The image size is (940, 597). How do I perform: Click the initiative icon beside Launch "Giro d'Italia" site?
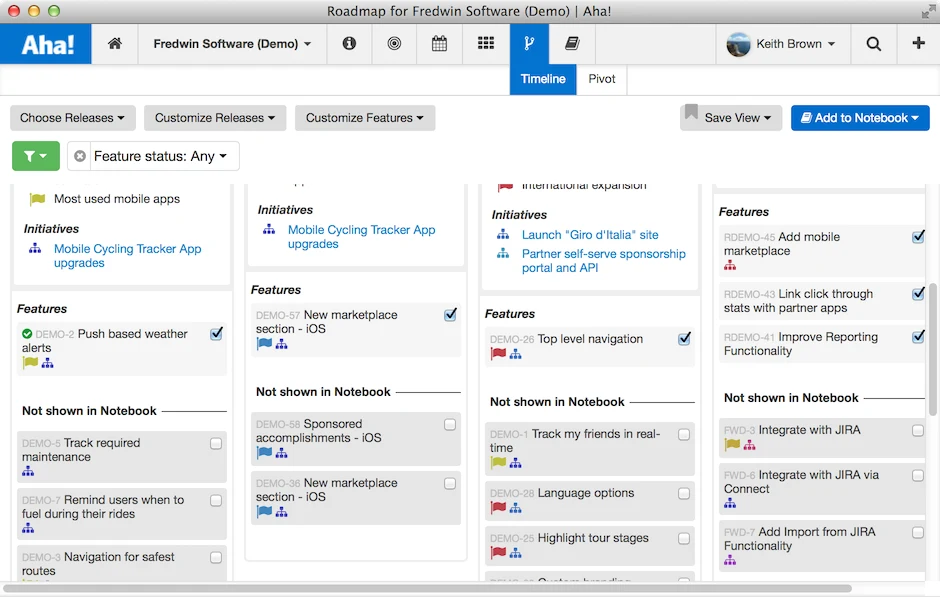tap(503, 234)
